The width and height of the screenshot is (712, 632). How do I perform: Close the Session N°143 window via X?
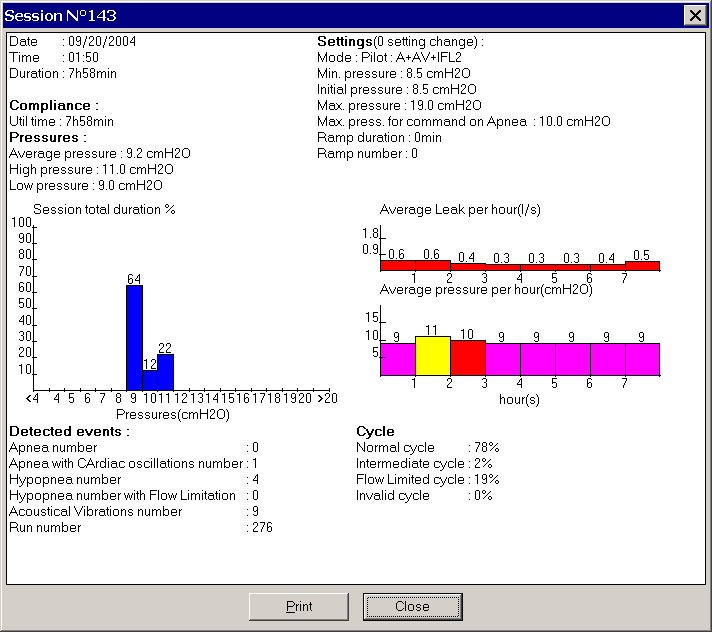pos(694,15)
